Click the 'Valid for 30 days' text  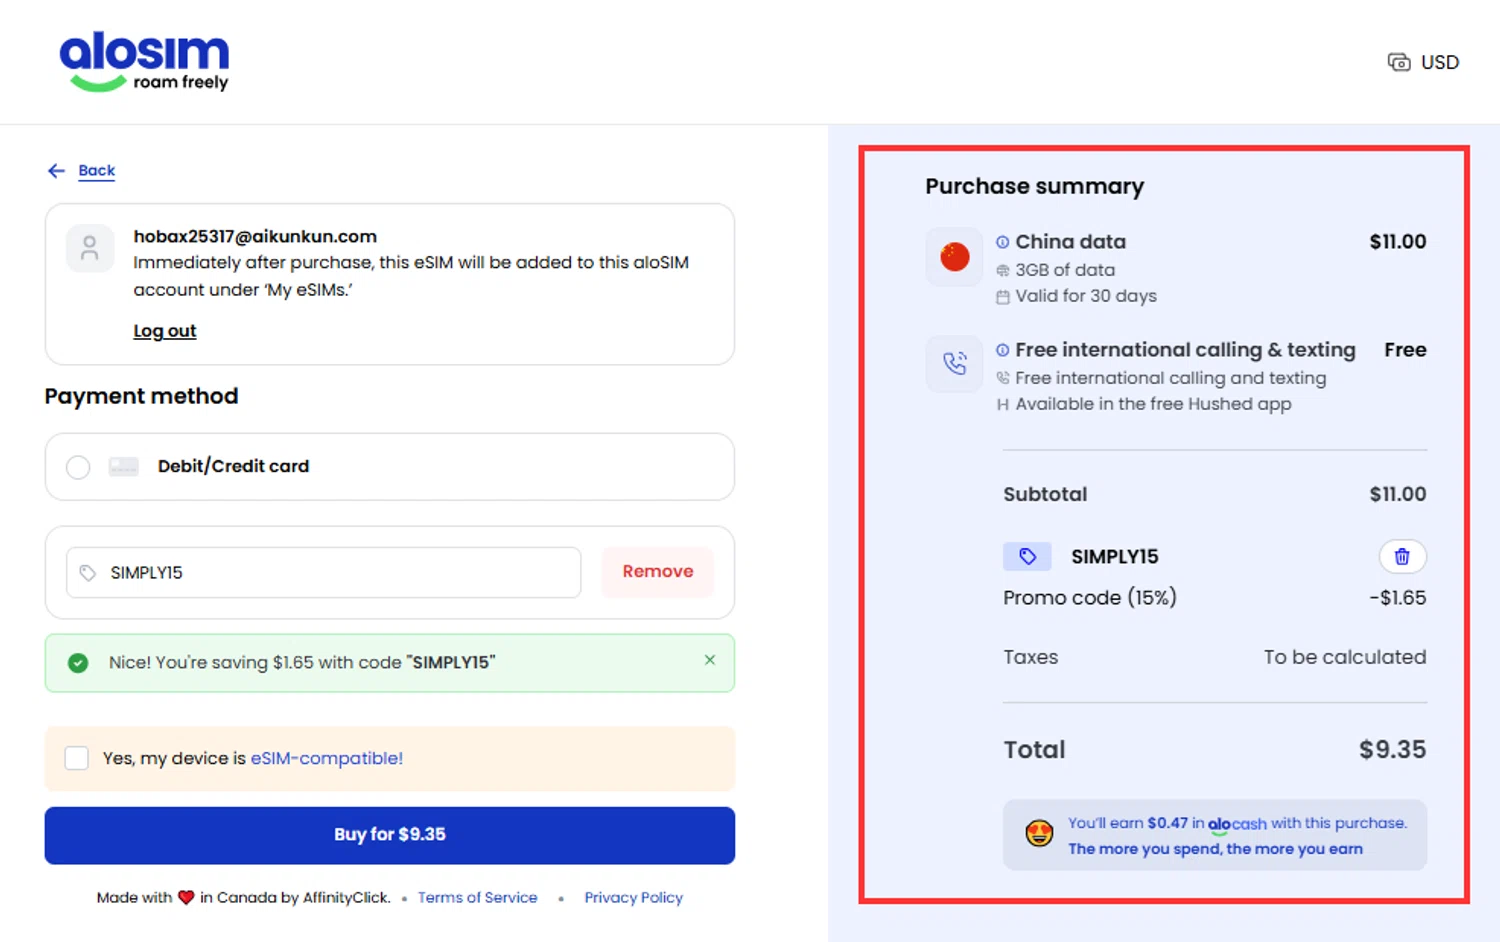pos(1086,296)
